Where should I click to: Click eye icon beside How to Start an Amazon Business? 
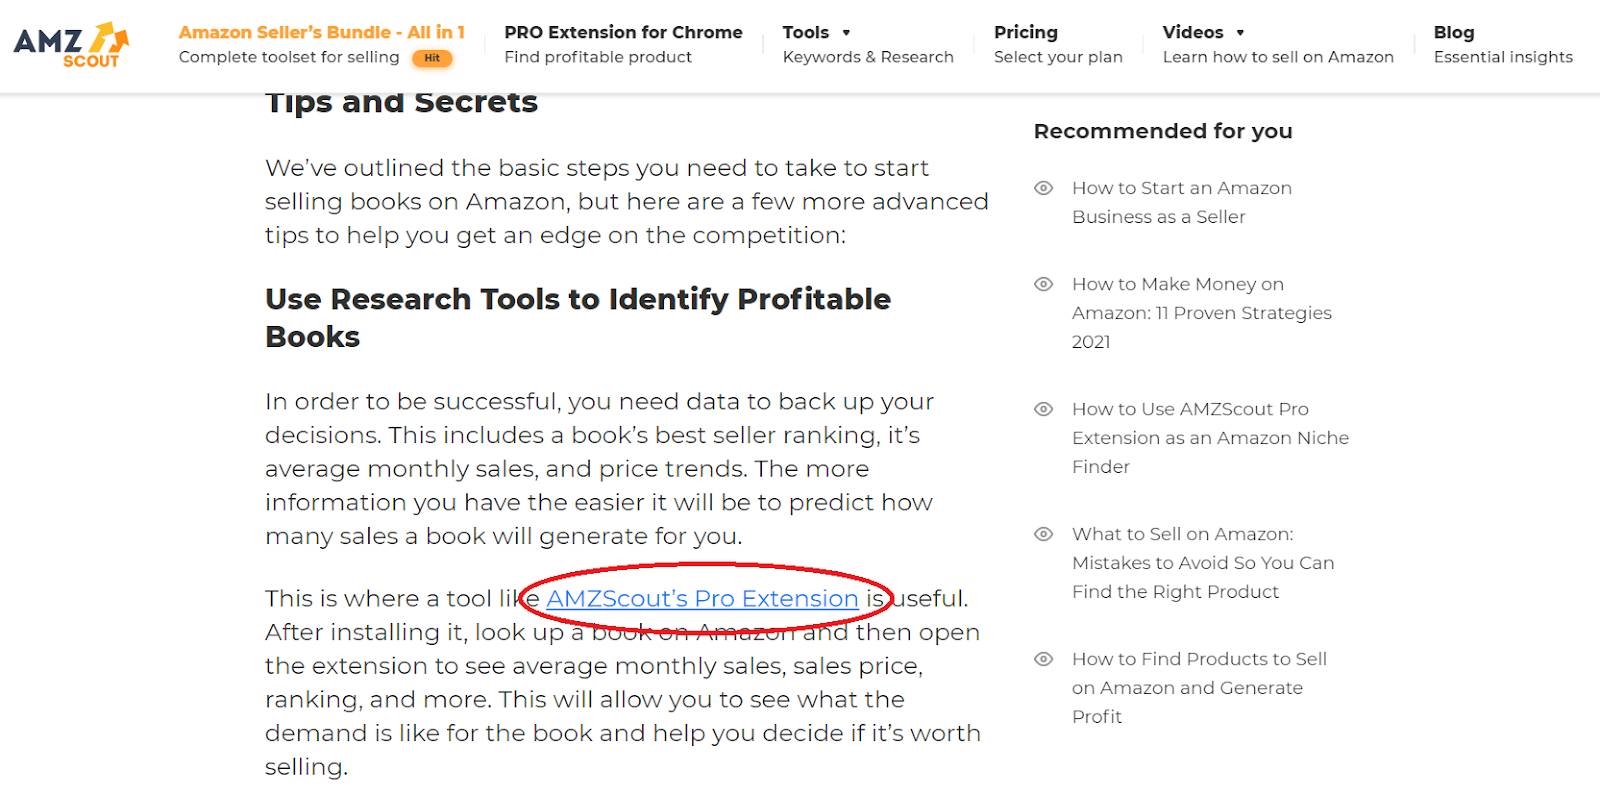click(1043, 188)
